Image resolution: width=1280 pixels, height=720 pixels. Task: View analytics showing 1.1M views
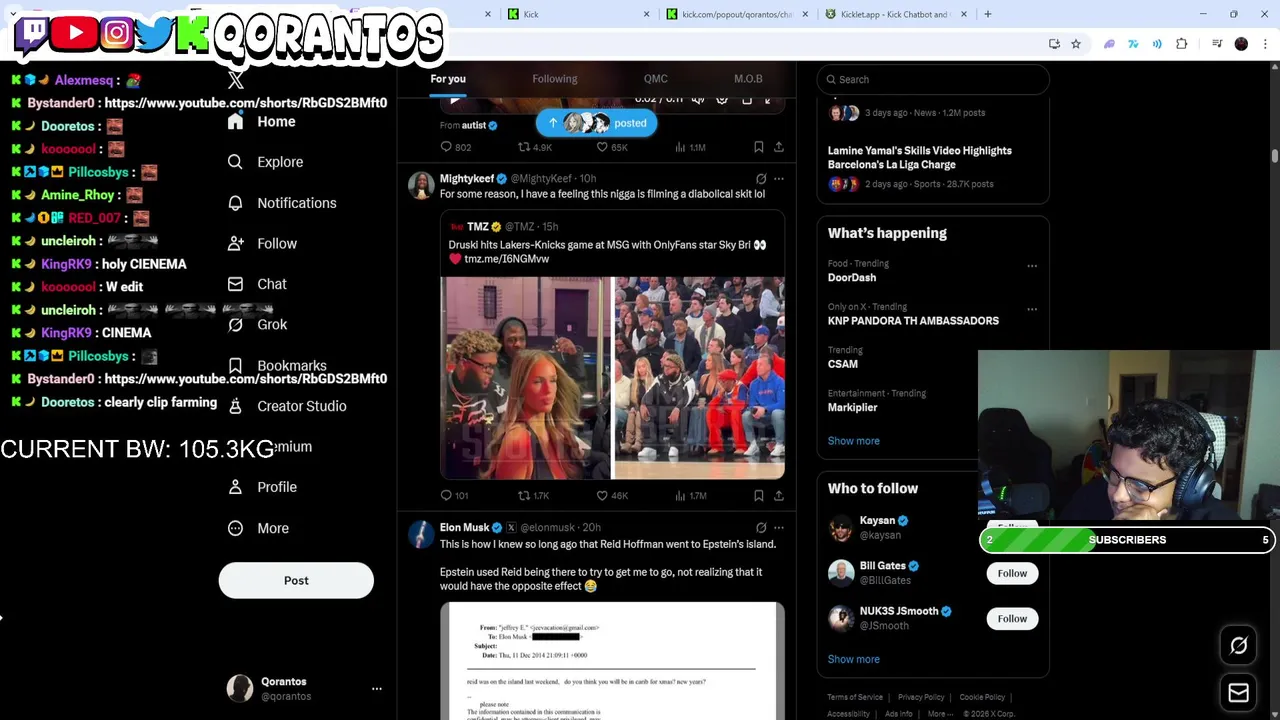point(690,147)
